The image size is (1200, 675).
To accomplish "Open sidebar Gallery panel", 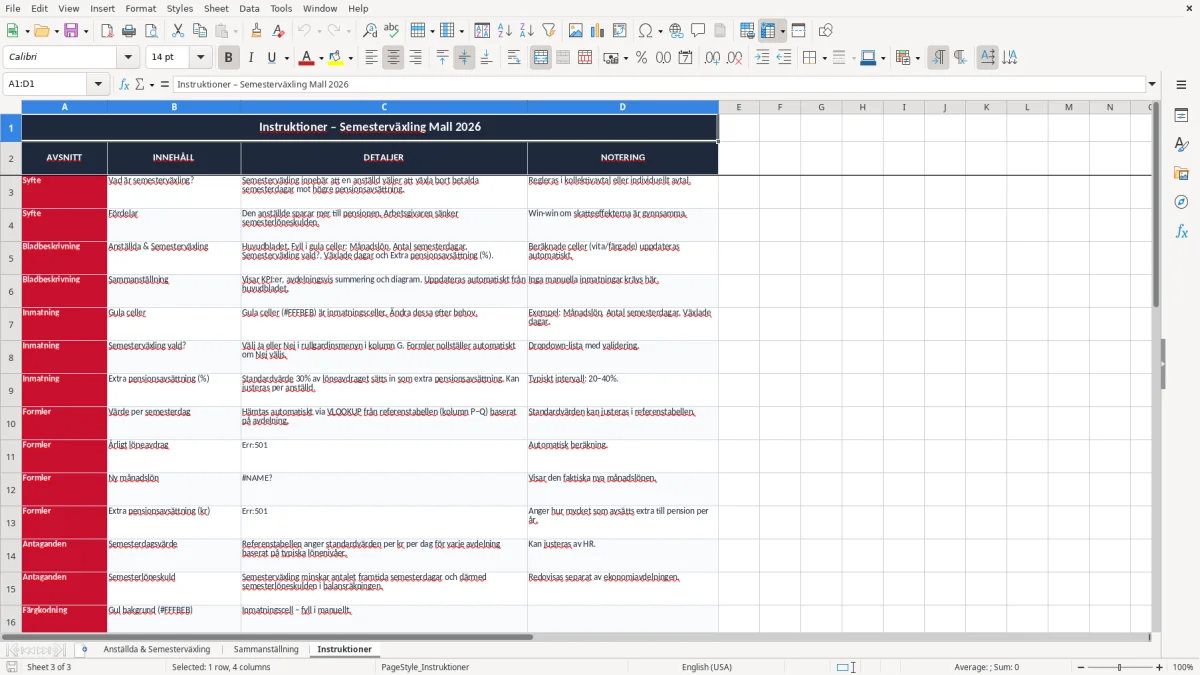I will click(x=1181, y=174).
